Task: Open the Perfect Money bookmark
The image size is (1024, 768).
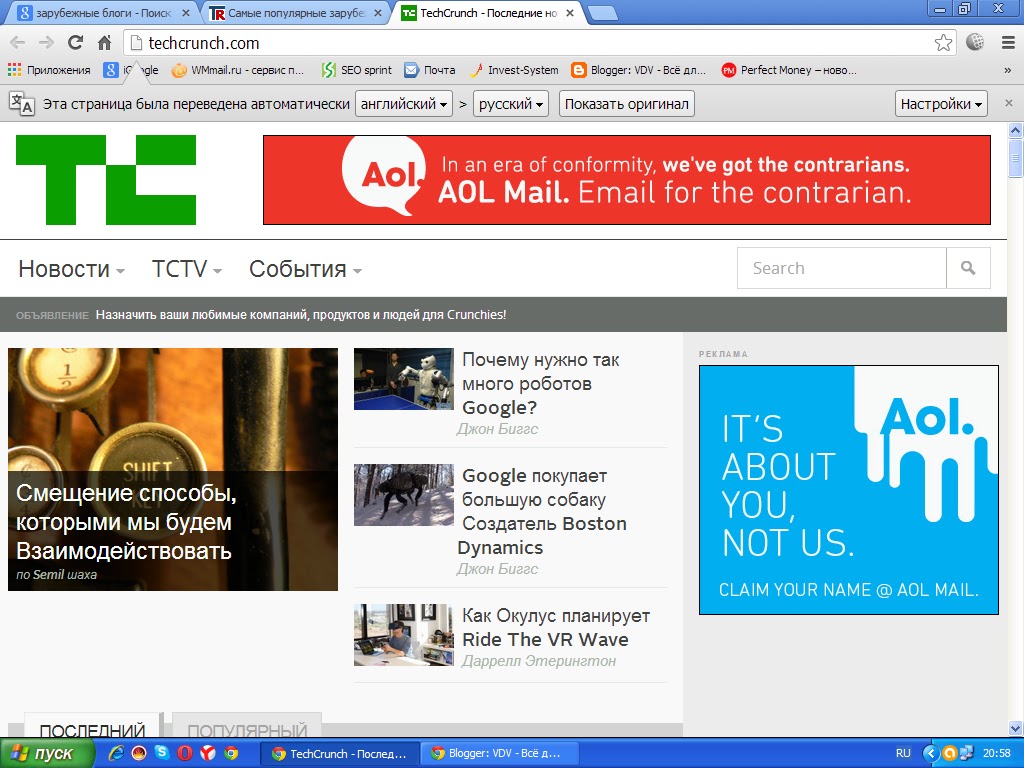Action: [x=789, y=70]
